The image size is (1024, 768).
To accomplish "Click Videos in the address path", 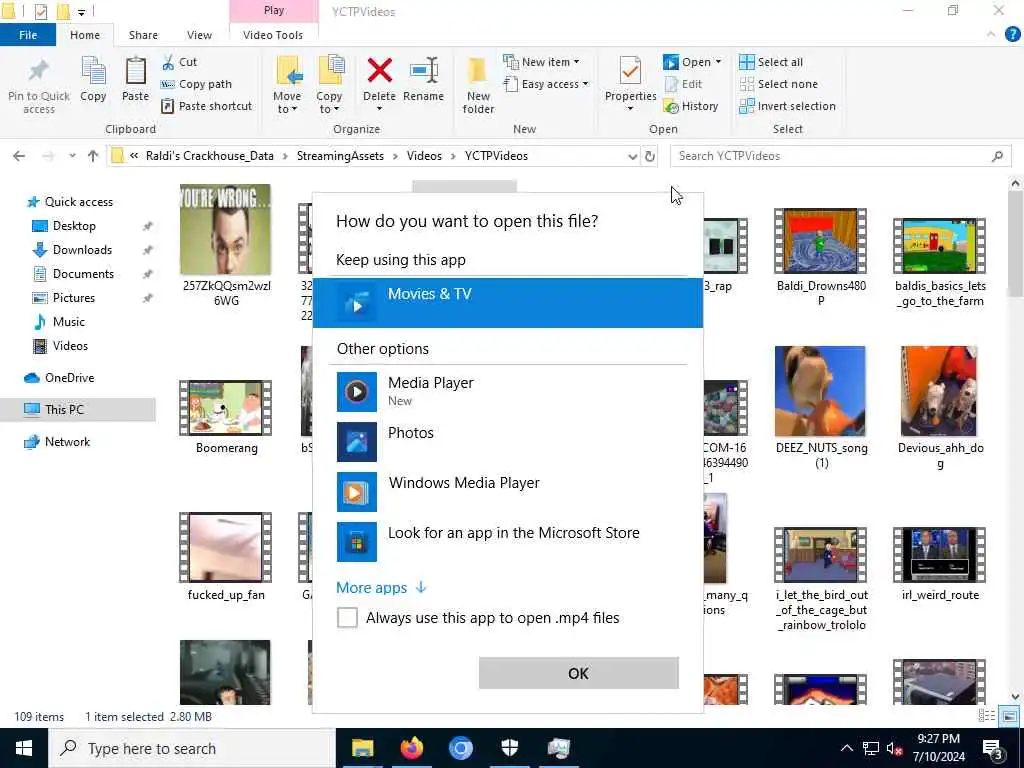I will [424, 156].
